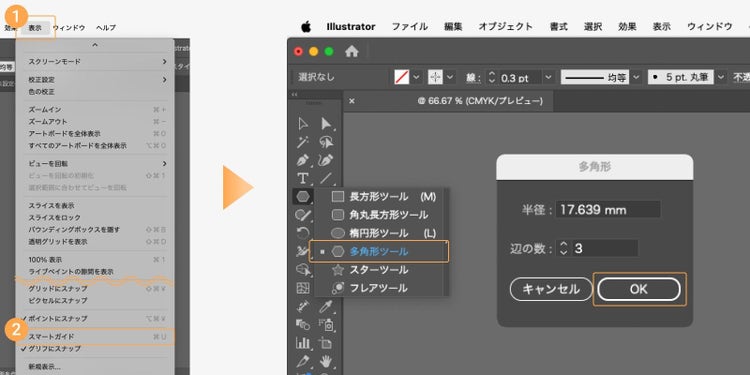The image size is (750, 375).
Task: Click the stroke weight stepper arrows
Action: coord(492,77)
